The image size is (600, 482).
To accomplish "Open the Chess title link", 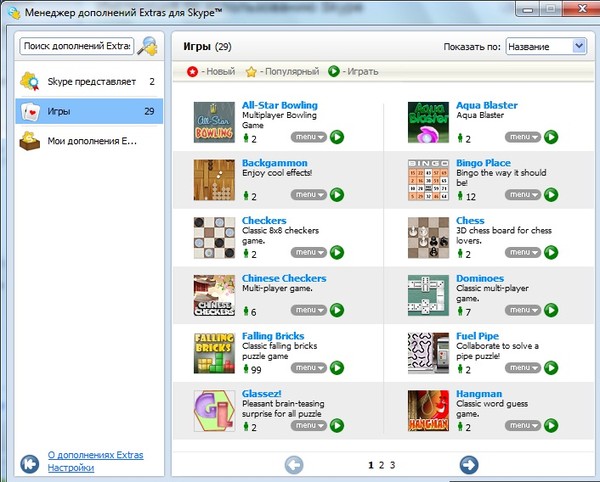I will pyautogui.click(x=470, y=220).
